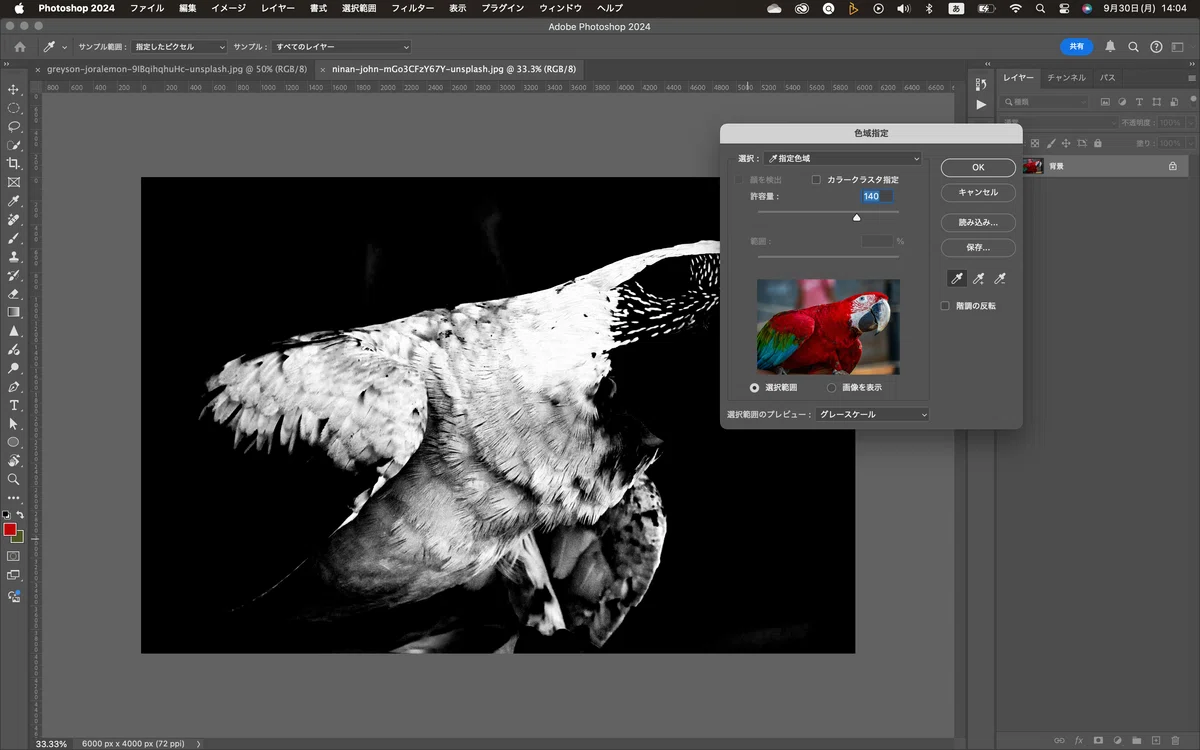Select the Horizontal Type tool

click(14, 405)
